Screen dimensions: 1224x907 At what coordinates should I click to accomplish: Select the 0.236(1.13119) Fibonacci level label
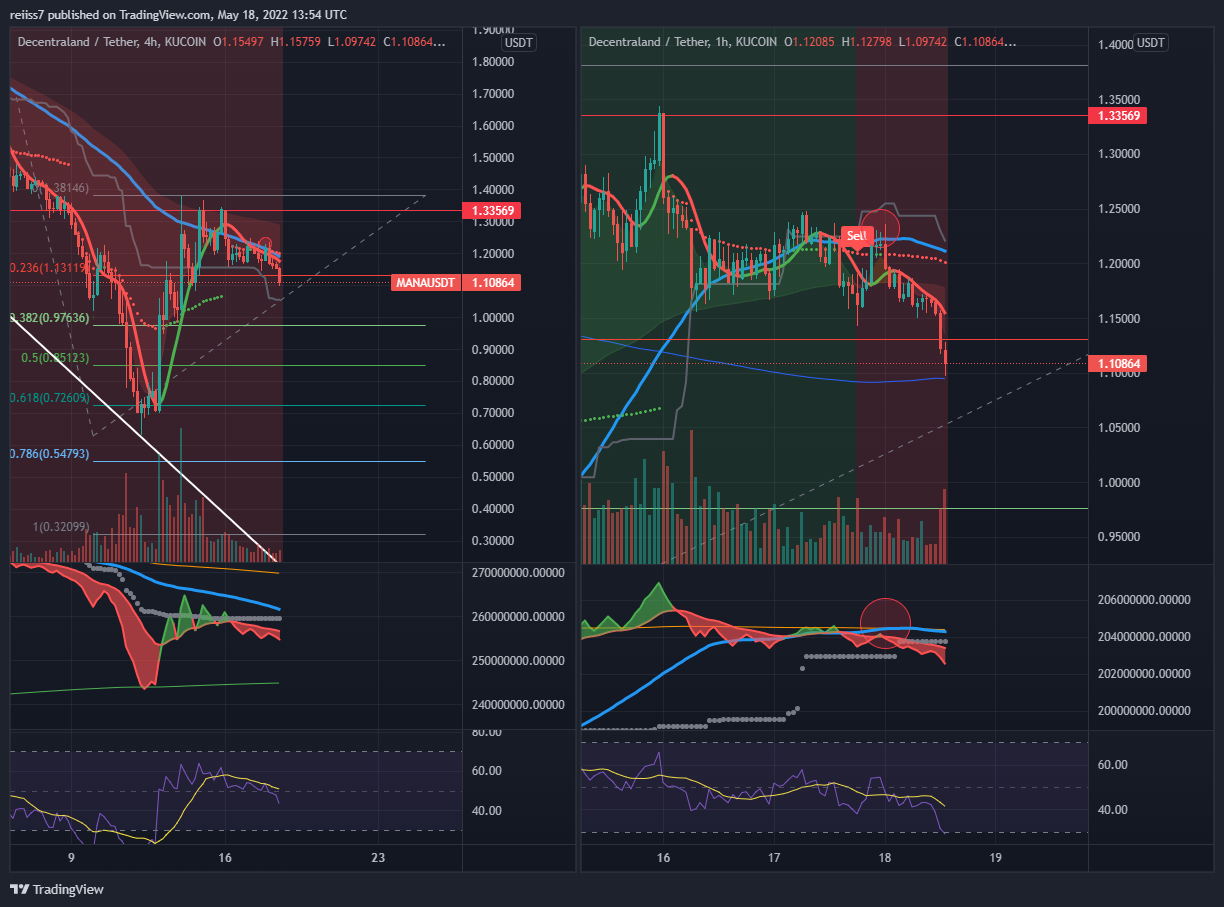(50, 268)
